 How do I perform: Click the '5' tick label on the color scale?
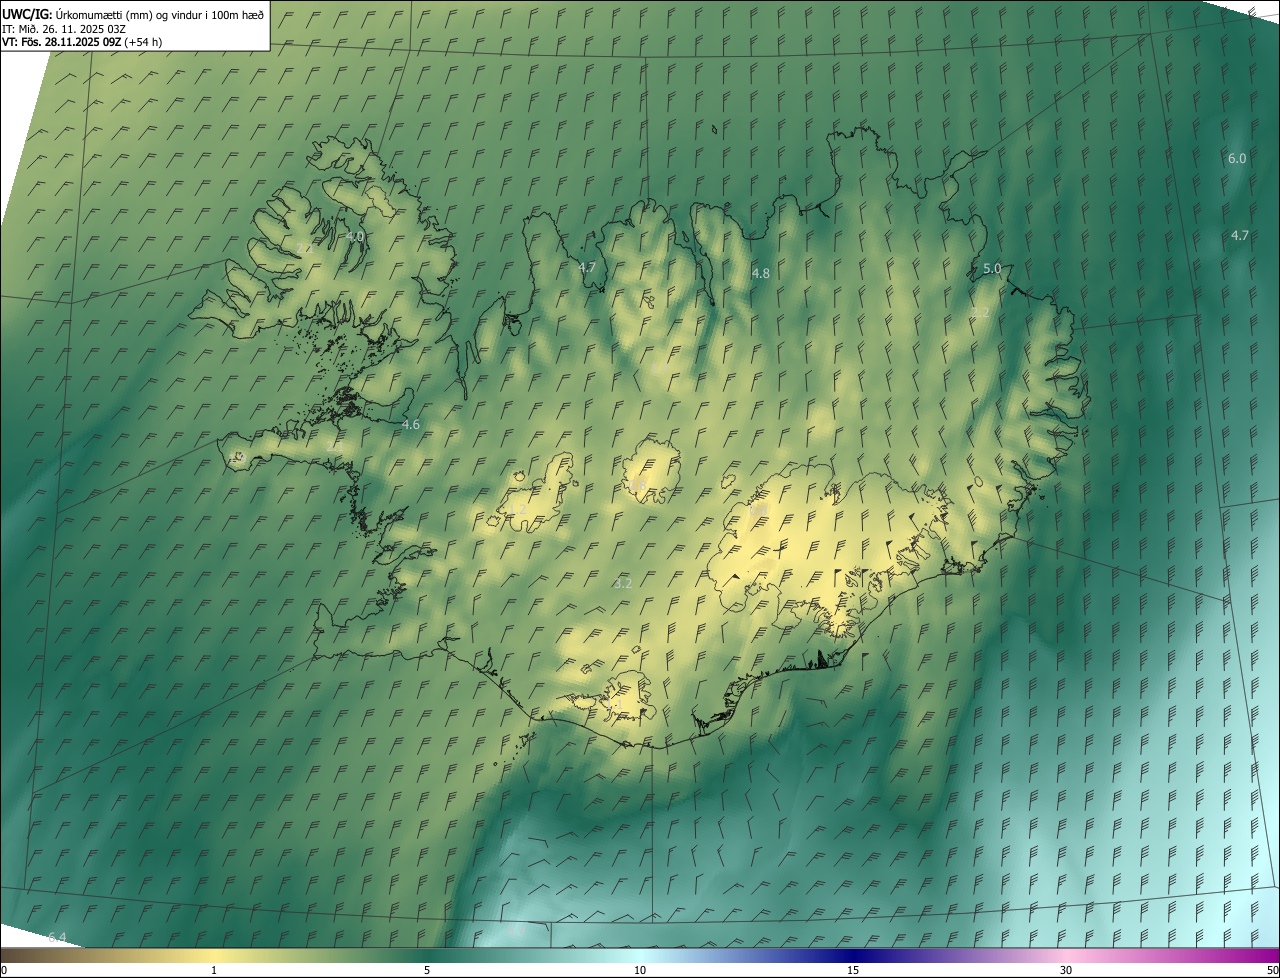click(427, 970)
